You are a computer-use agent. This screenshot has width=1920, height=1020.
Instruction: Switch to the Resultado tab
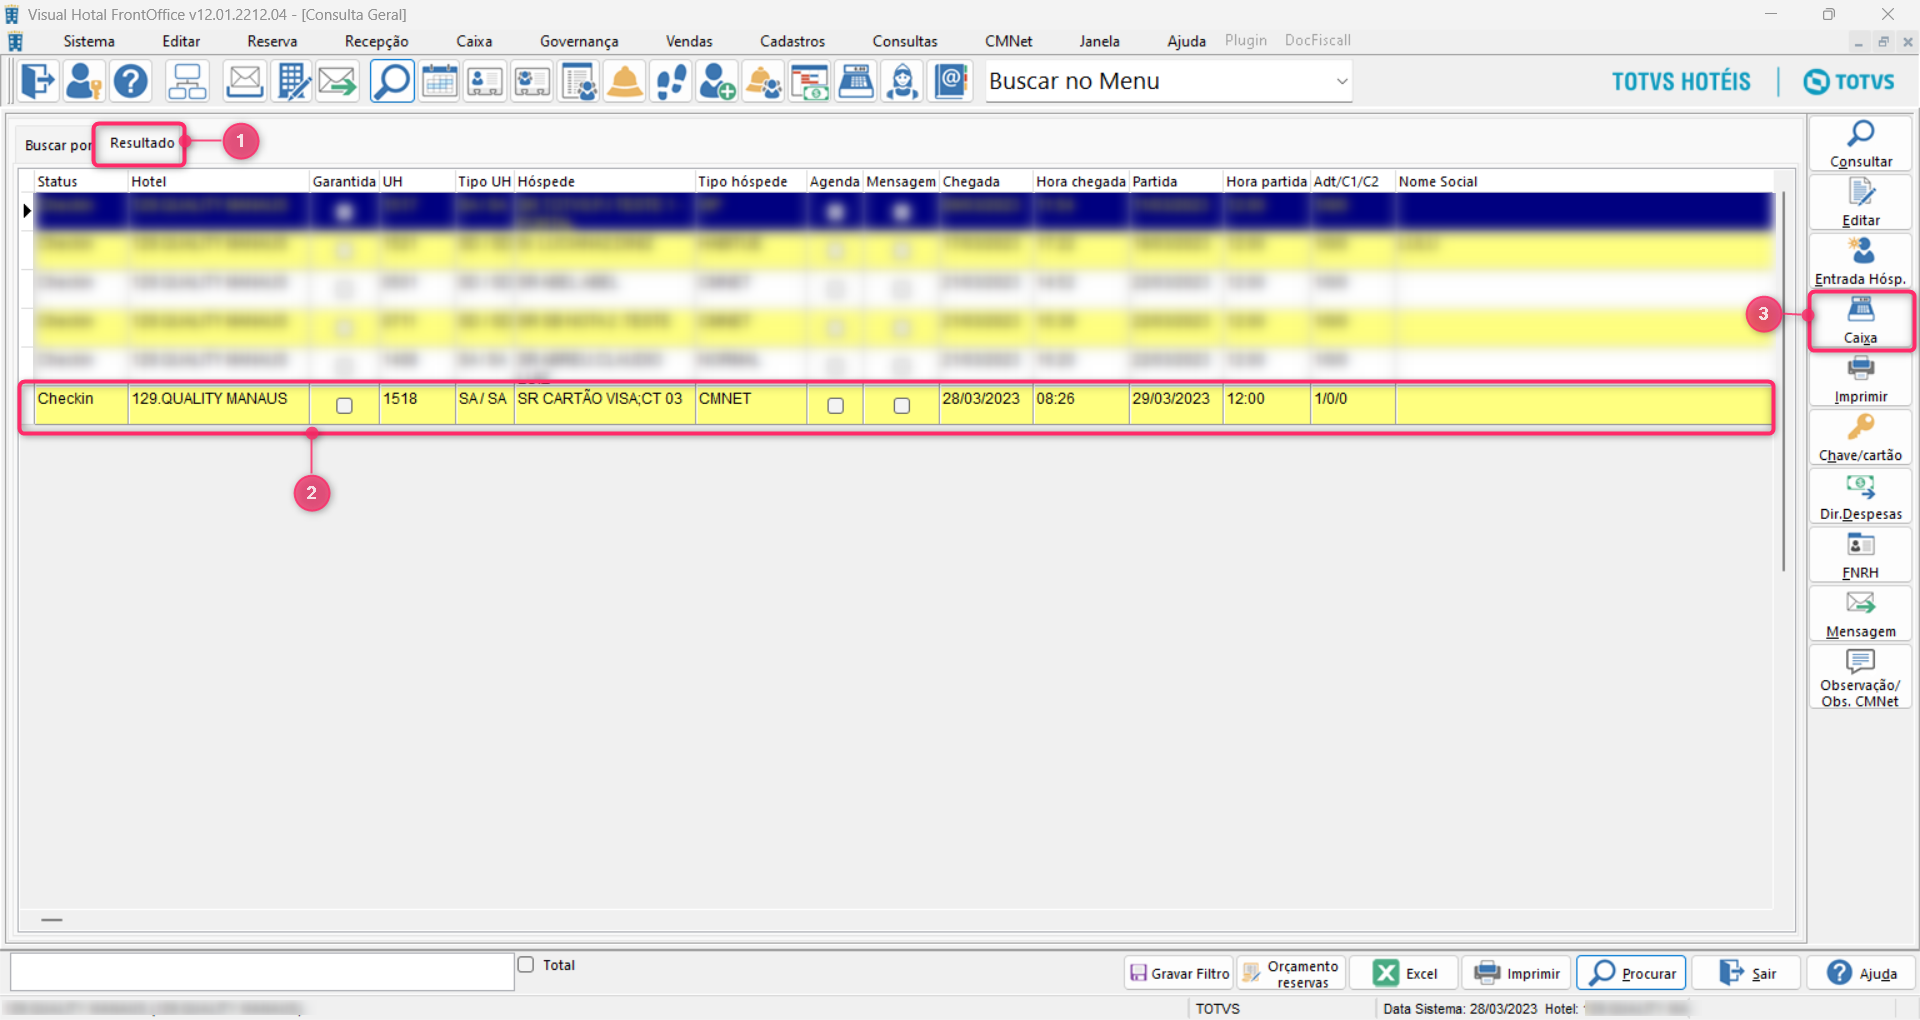pos(142,143)
